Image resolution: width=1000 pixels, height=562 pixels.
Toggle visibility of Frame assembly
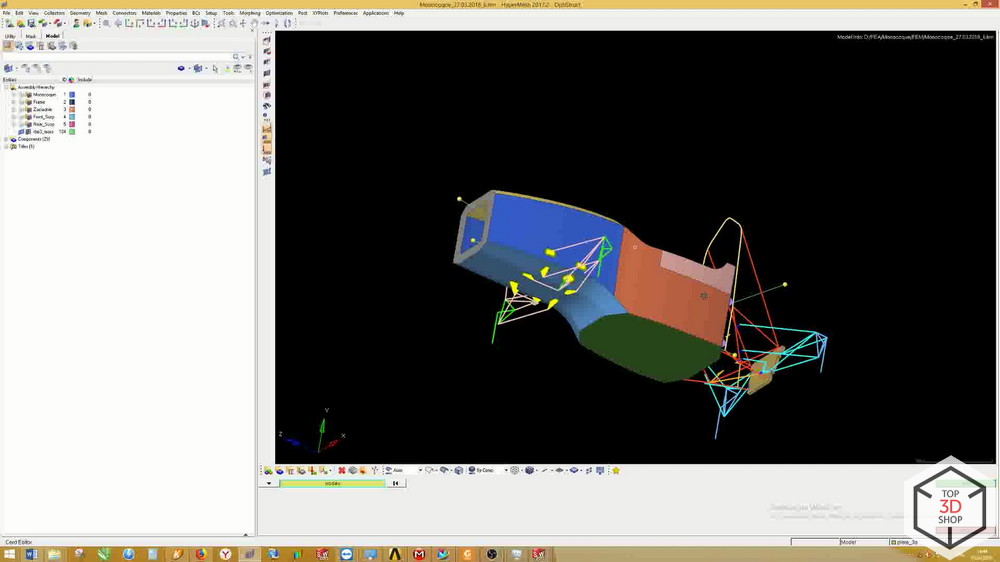29,102
